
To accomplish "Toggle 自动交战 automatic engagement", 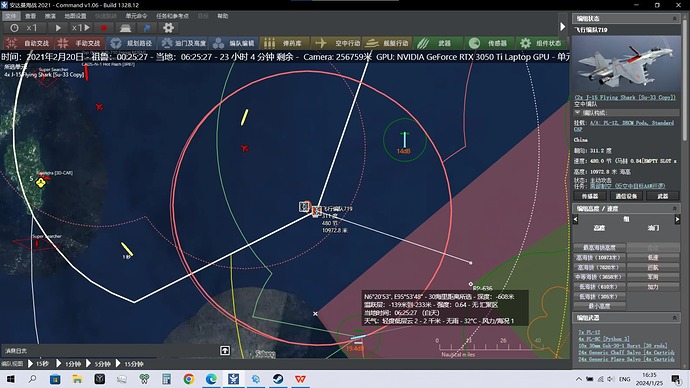I will point(29,43).
